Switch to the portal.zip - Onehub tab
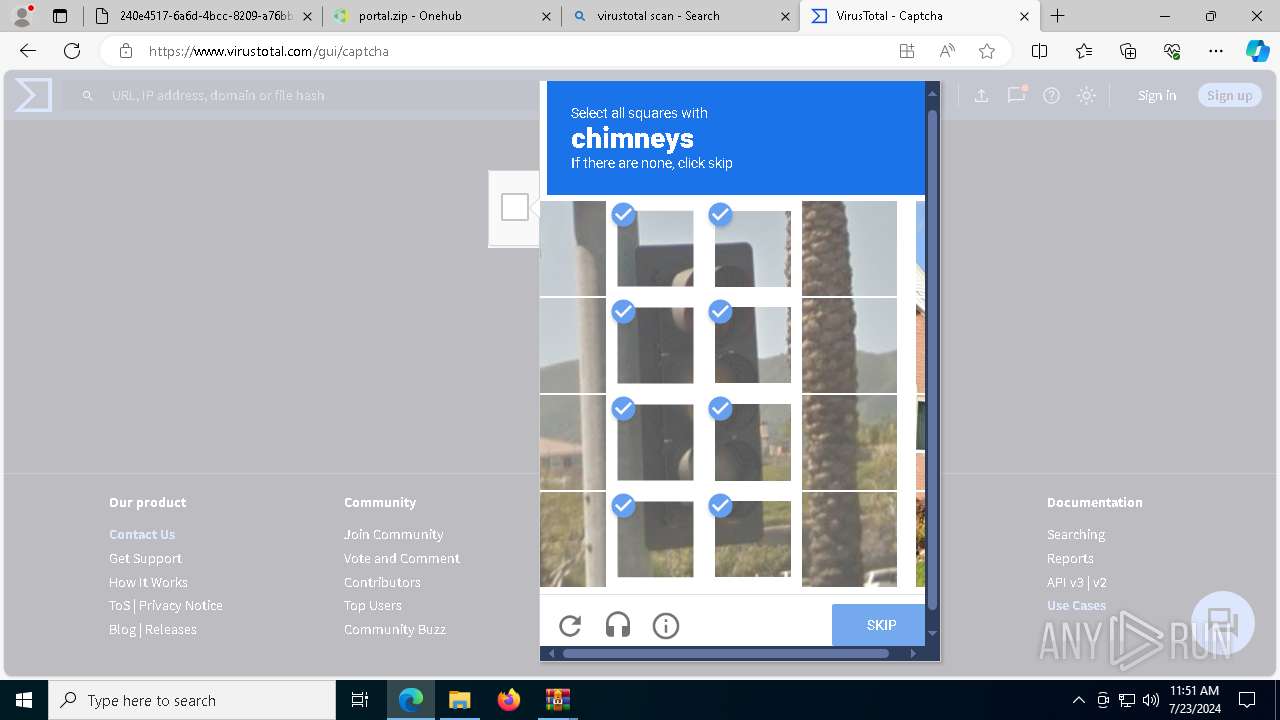The width and height of the screenshot is (1280, 720). point(441,16)
